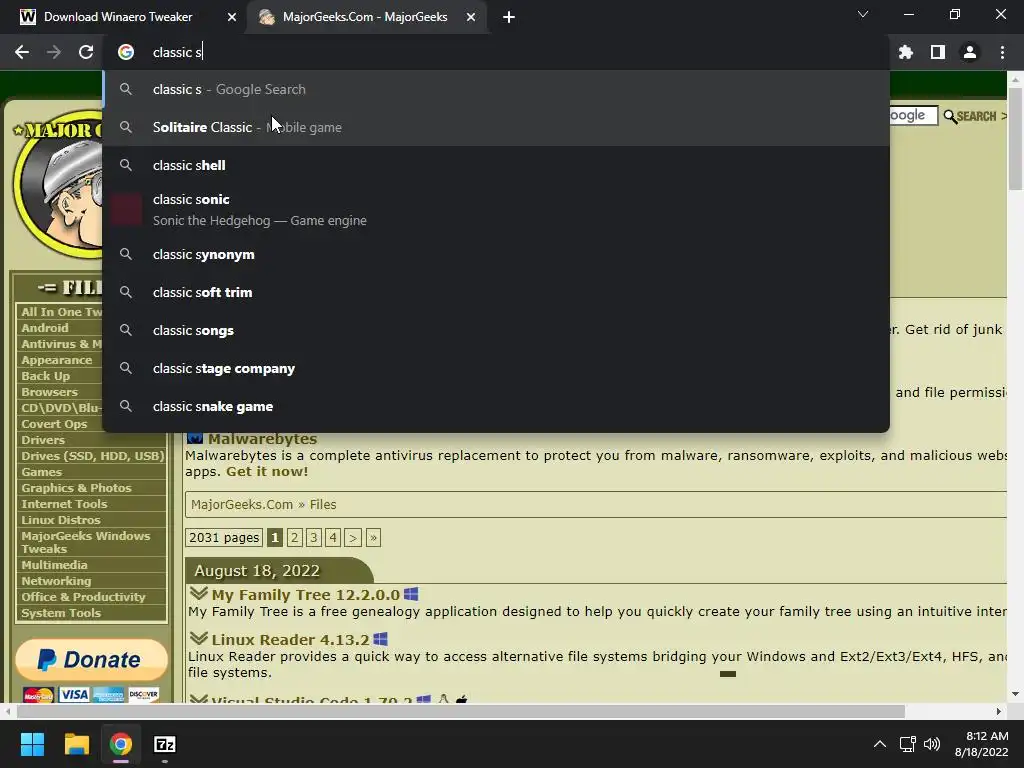Choose 'classic shell' suggestion
Image resolution: width=1024 pixels, height=768 pixels.
496,165
